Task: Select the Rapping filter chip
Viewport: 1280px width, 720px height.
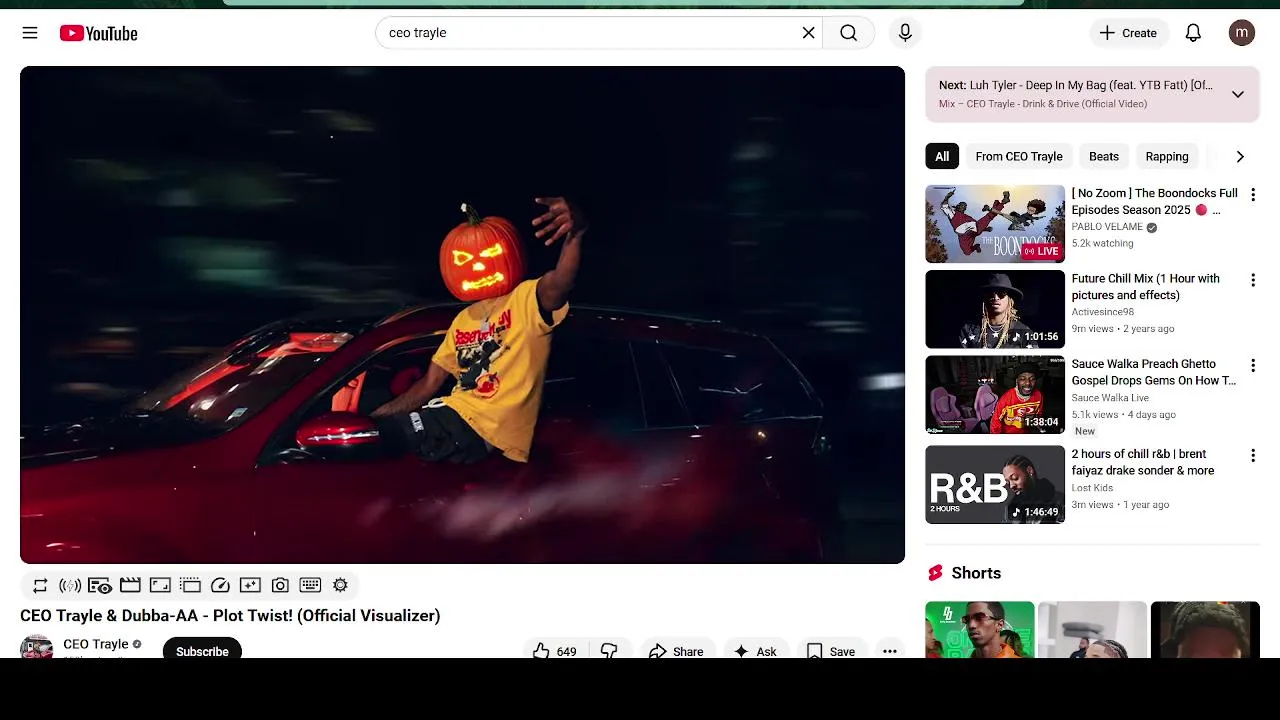Action: (x=1167, y=156)
